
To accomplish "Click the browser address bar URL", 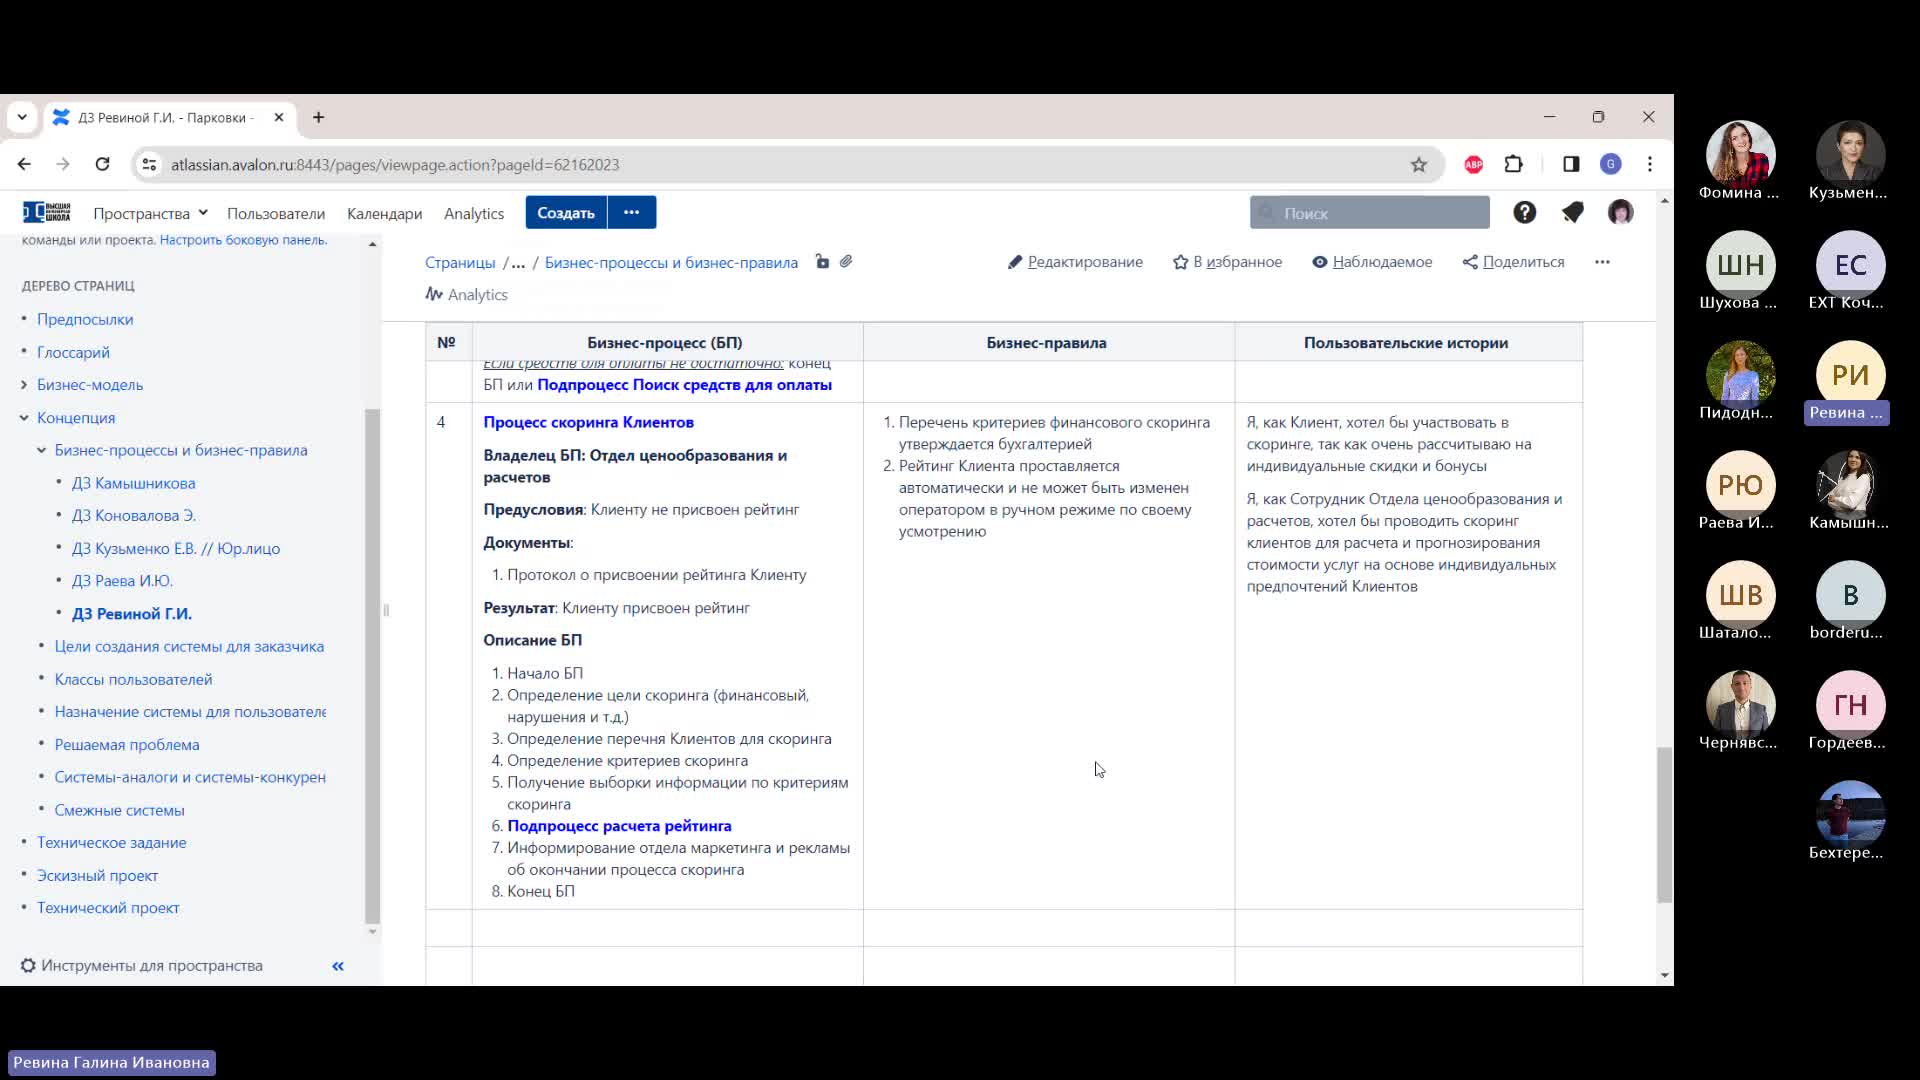I will [395, 165].
